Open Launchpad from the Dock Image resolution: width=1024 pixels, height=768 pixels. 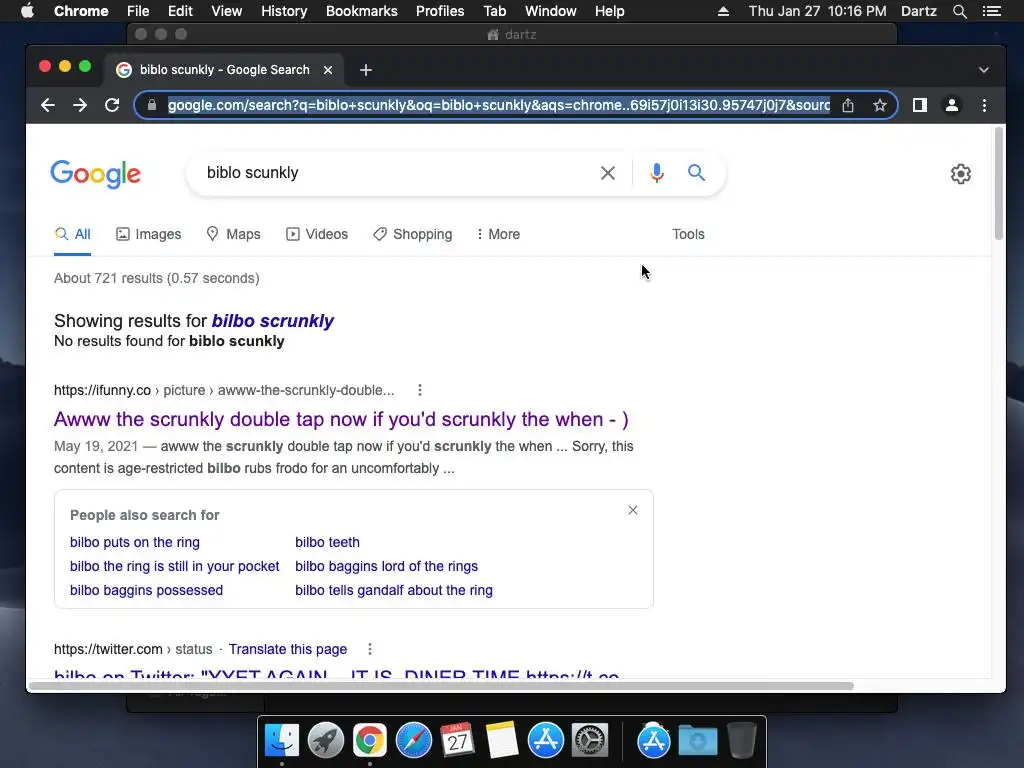[326, 741]
